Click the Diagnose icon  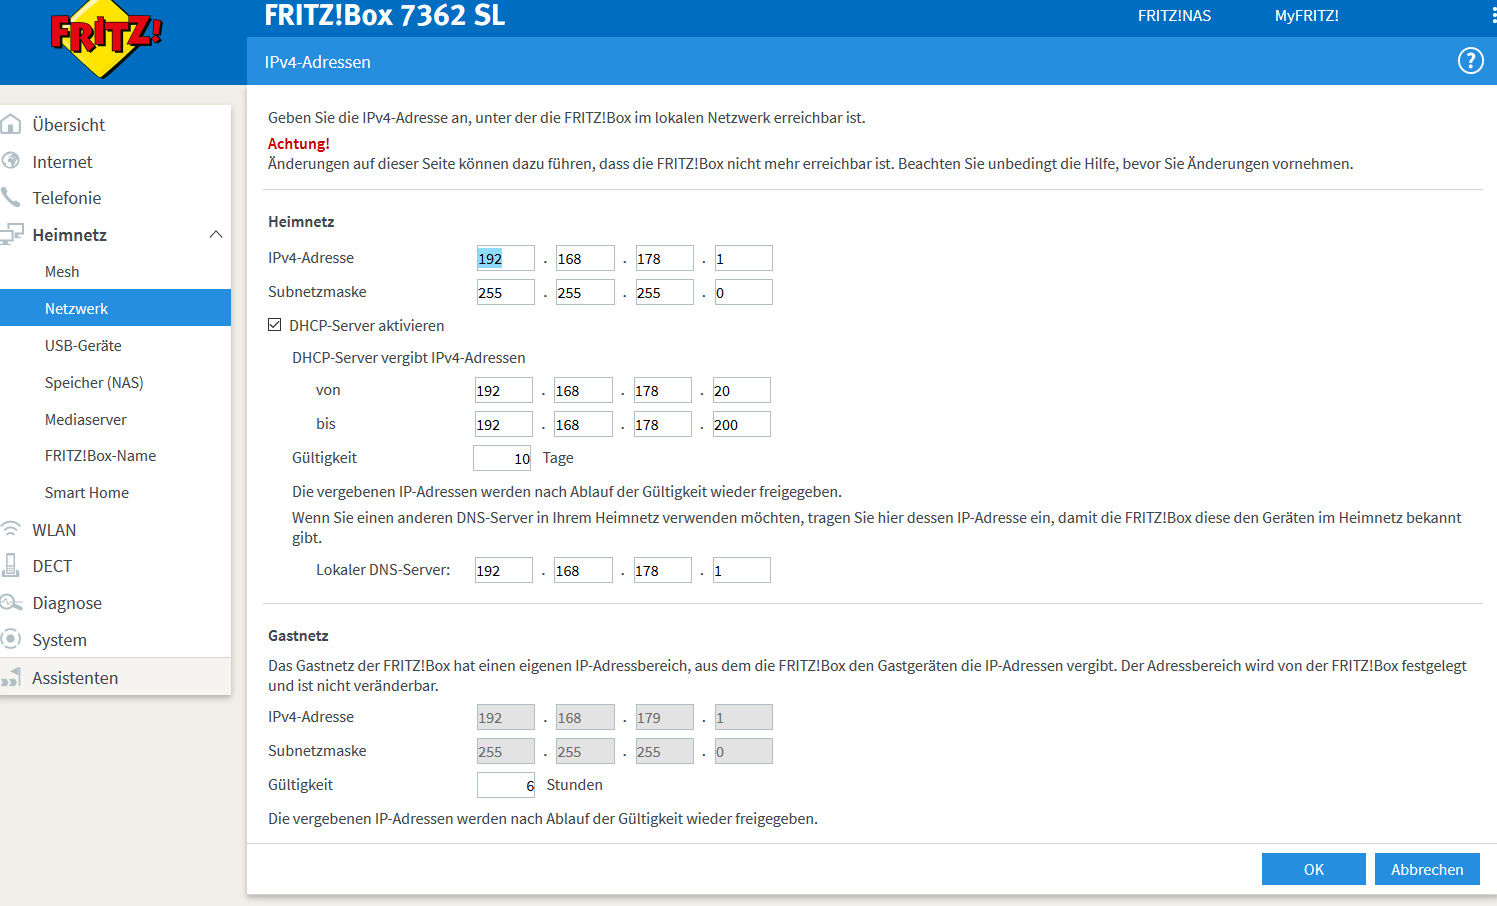pyautogui.click(x=11, y=602)
